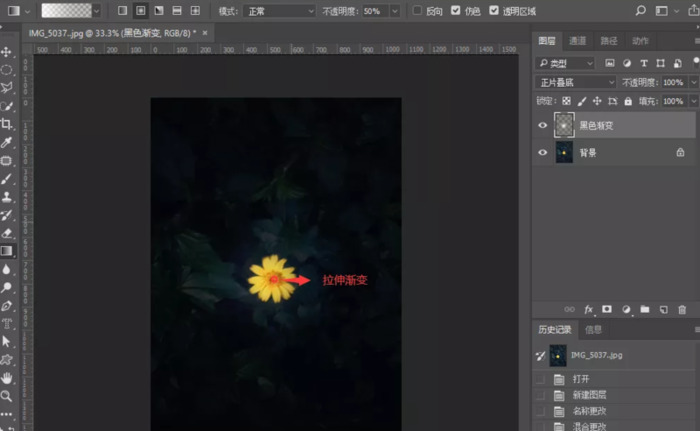
Task: Select the History Brush tool
Action: click(x=6, y=215)
